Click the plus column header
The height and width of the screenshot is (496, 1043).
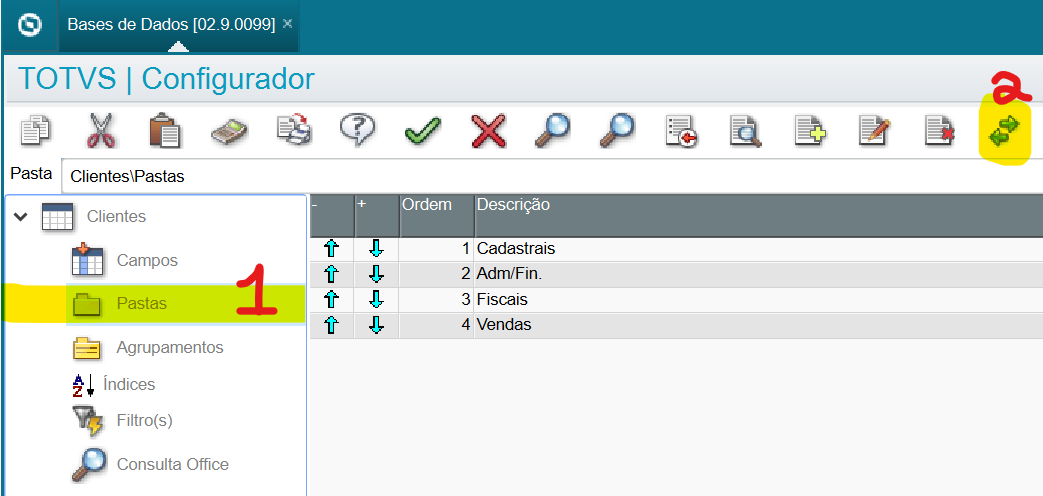pos(377,216)
